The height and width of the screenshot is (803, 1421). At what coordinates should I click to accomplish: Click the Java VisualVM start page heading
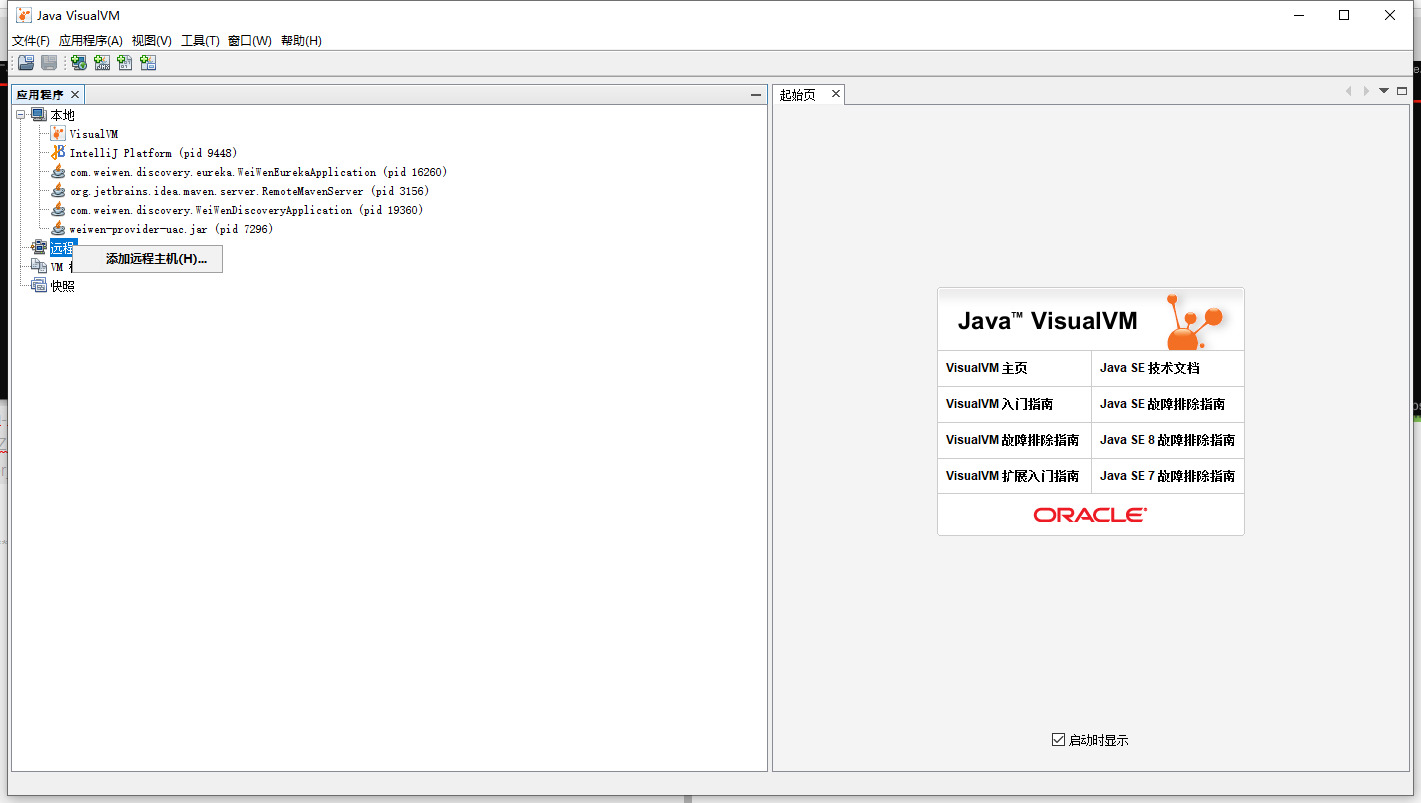[x=1047, y=321]
